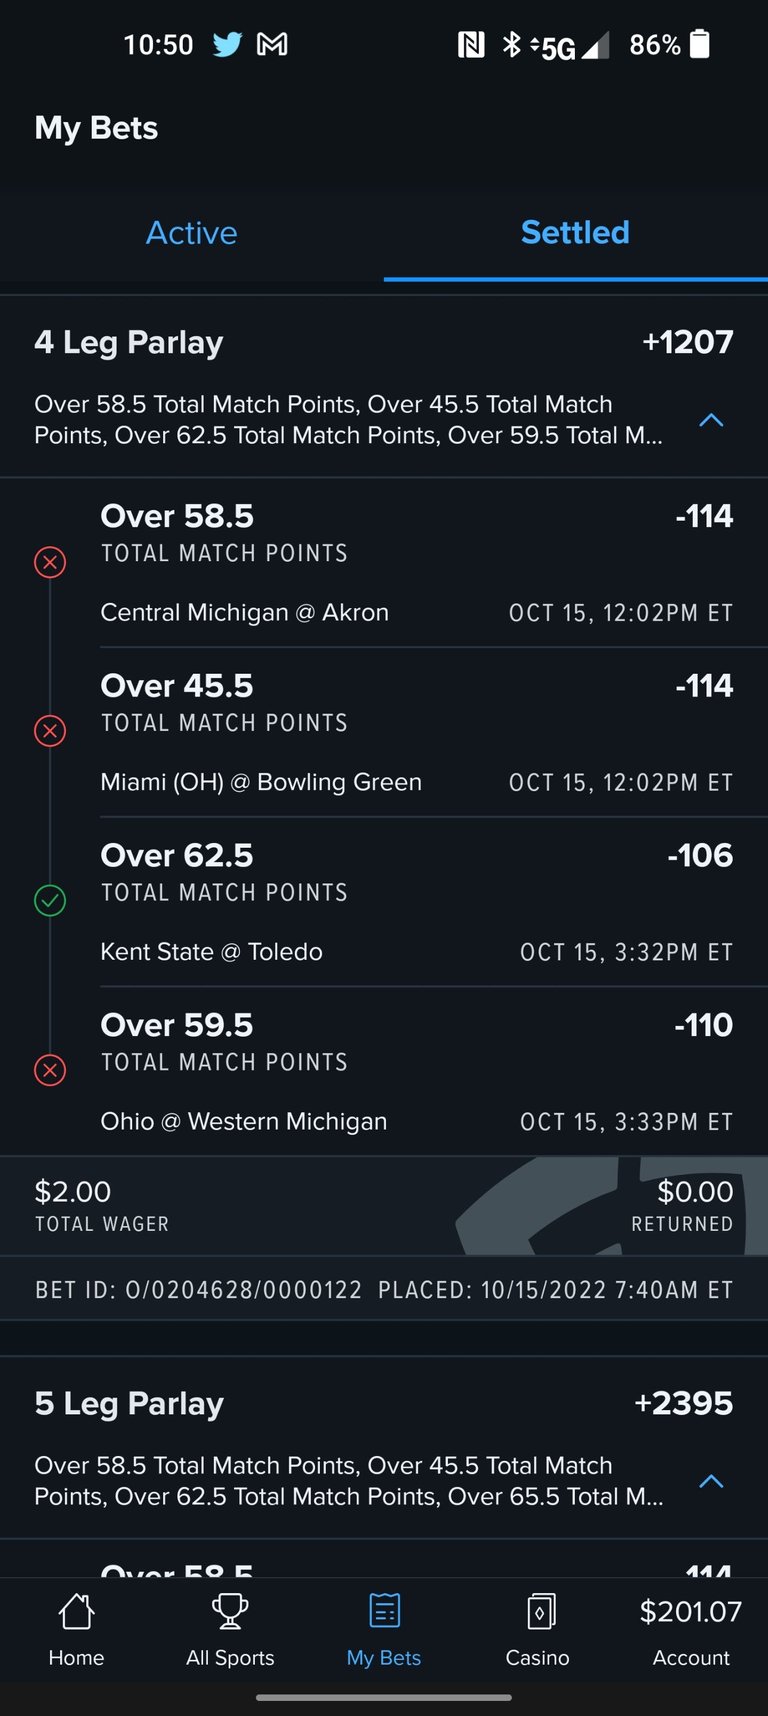The width and height of the screenshot is (768, 1716).
Task: Tap the All Sports trophy icon
Action: (230, 1612)
